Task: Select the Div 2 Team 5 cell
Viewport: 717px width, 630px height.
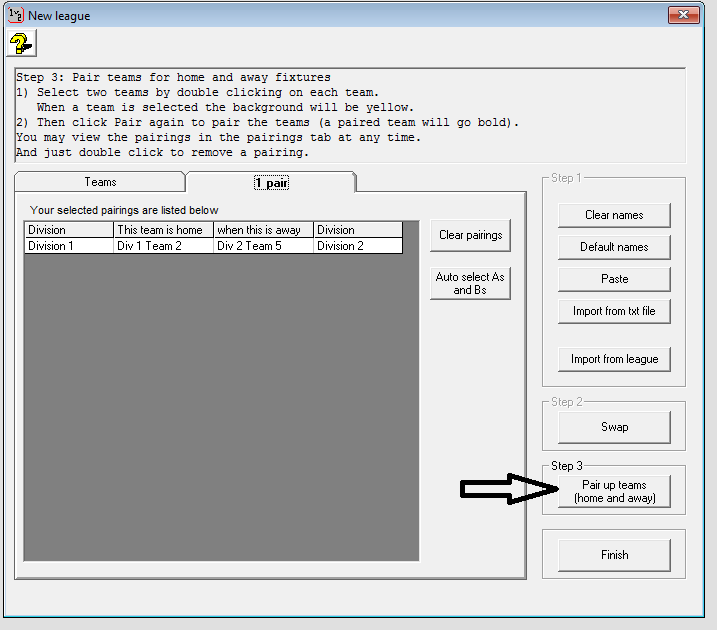Action: 263,246
